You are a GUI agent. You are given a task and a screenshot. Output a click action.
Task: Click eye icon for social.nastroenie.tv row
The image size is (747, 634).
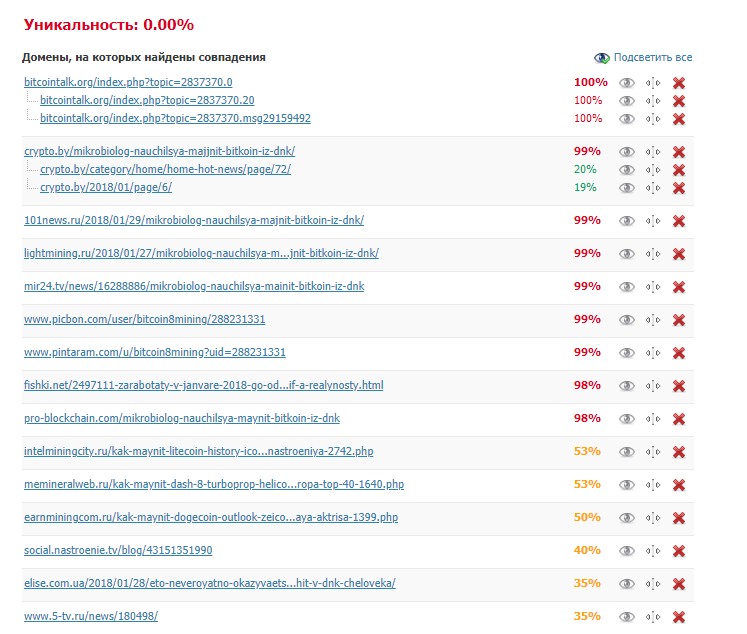(626, 551)
